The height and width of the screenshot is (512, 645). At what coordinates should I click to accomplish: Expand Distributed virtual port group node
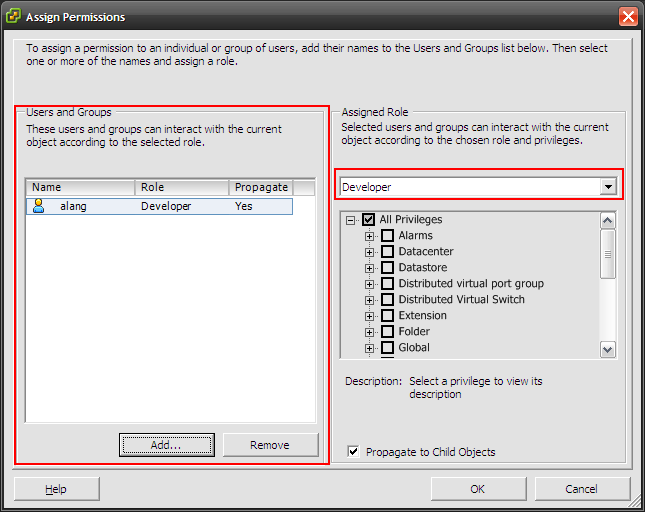(369, 285)
